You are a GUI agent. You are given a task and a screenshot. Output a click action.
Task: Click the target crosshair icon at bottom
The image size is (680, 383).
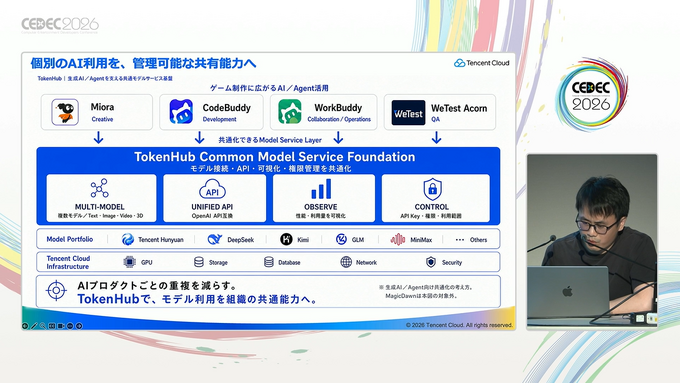click(x=56, y=291)
